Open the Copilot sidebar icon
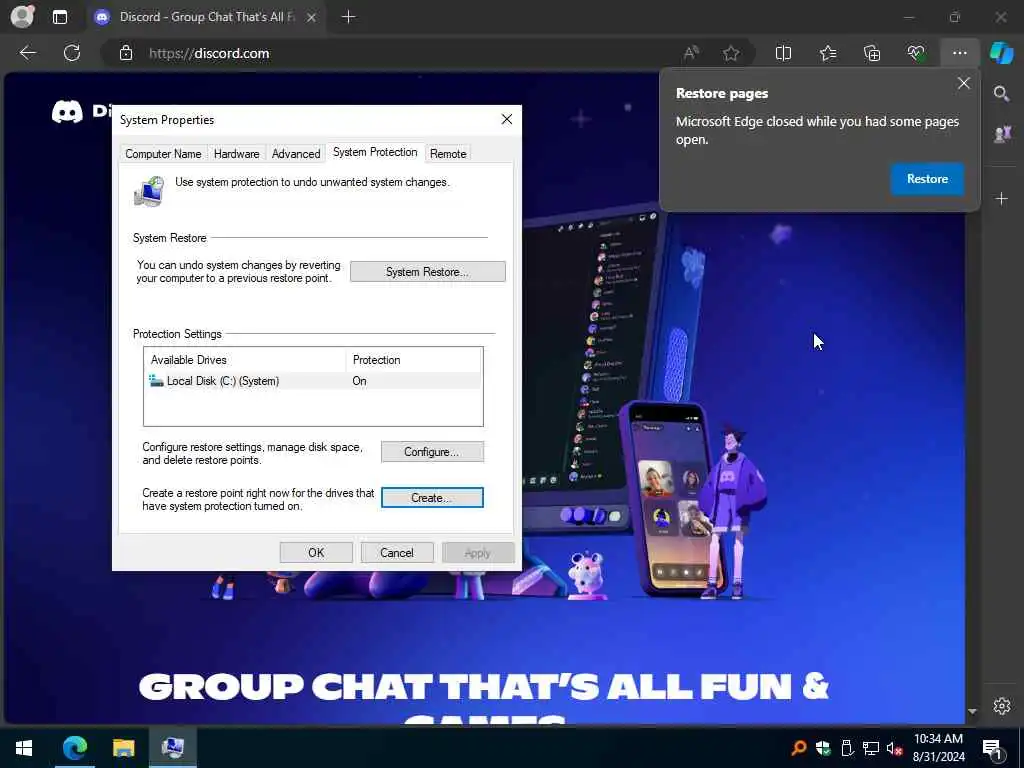Screen dimensions: 1024x768 1002,53
